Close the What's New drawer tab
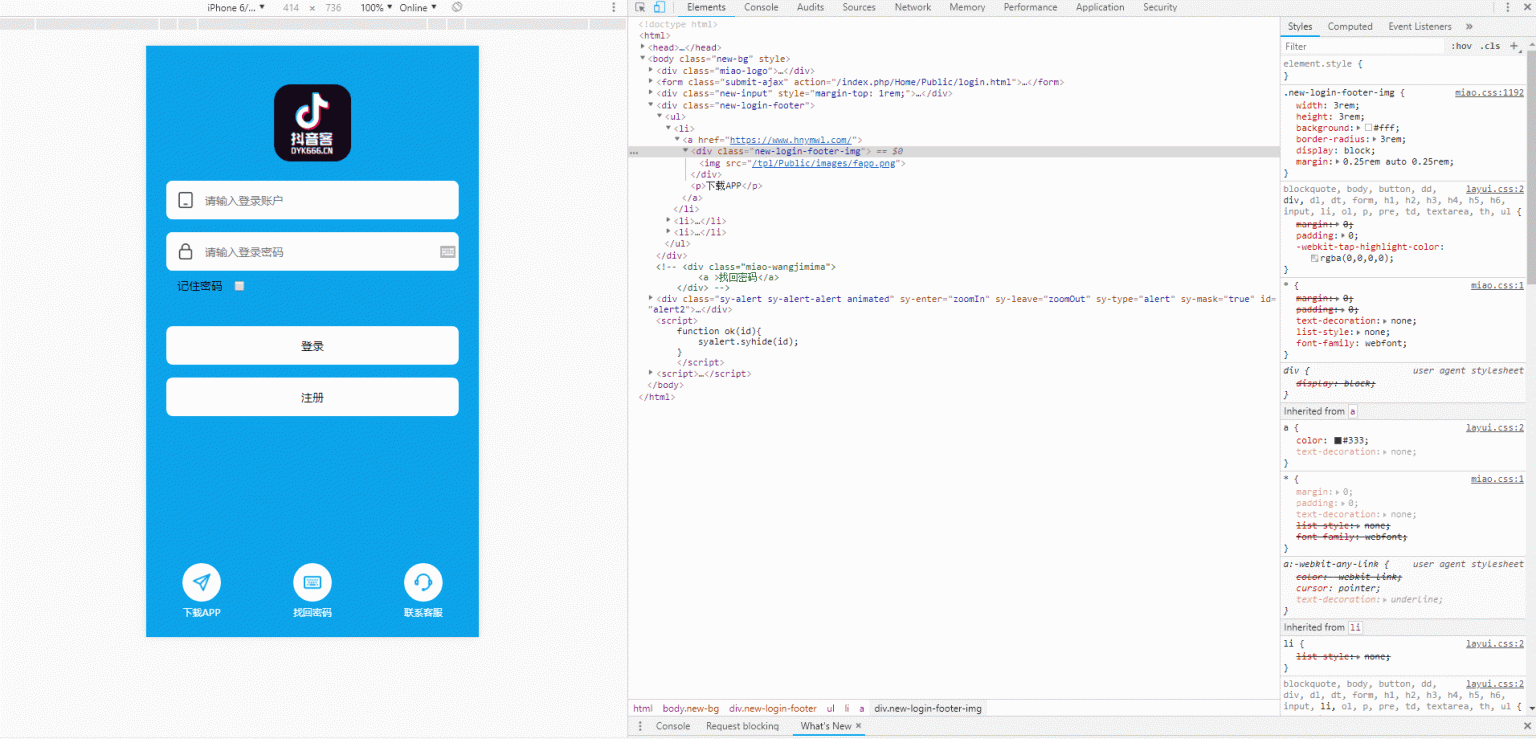Image resolution: width=1536 pixels, height=739 pixels. [858, 726]
